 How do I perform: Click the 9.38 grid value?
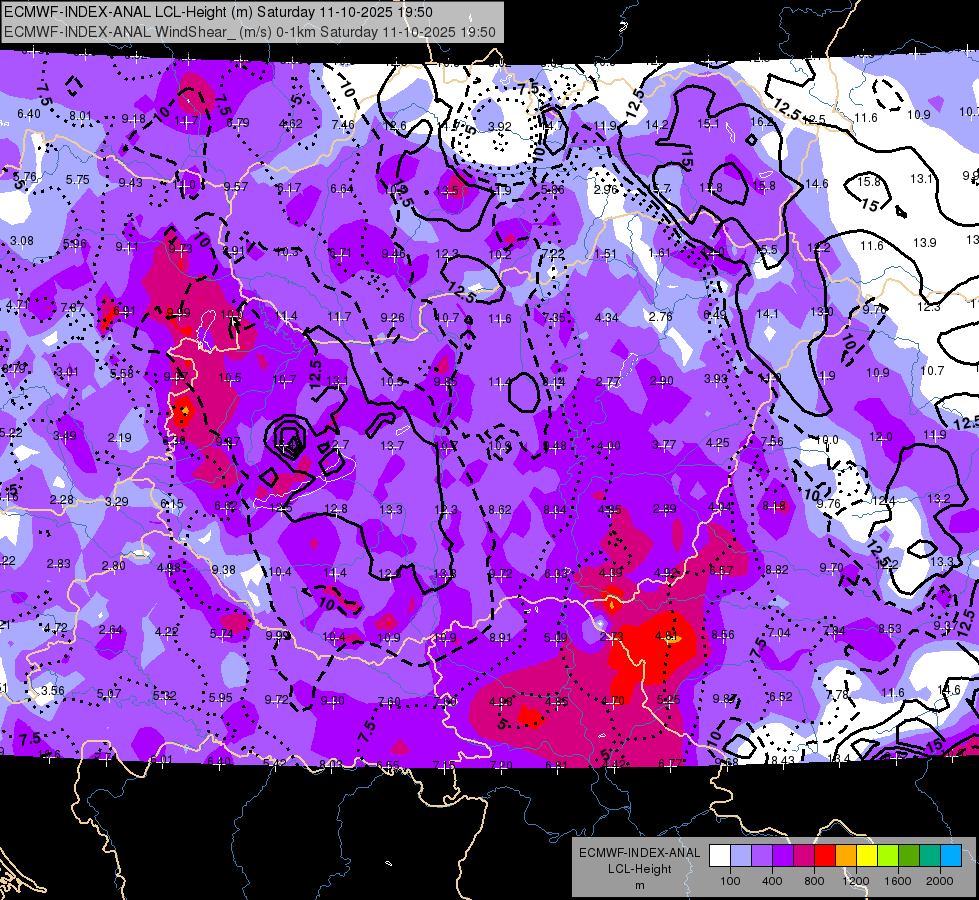coord(224,570)
